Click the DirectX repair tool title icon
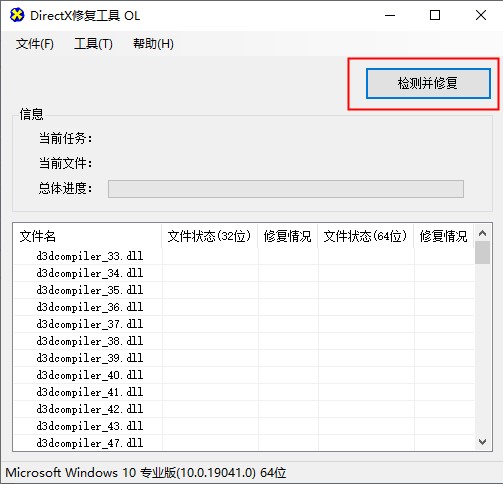 tap(17, 15)
